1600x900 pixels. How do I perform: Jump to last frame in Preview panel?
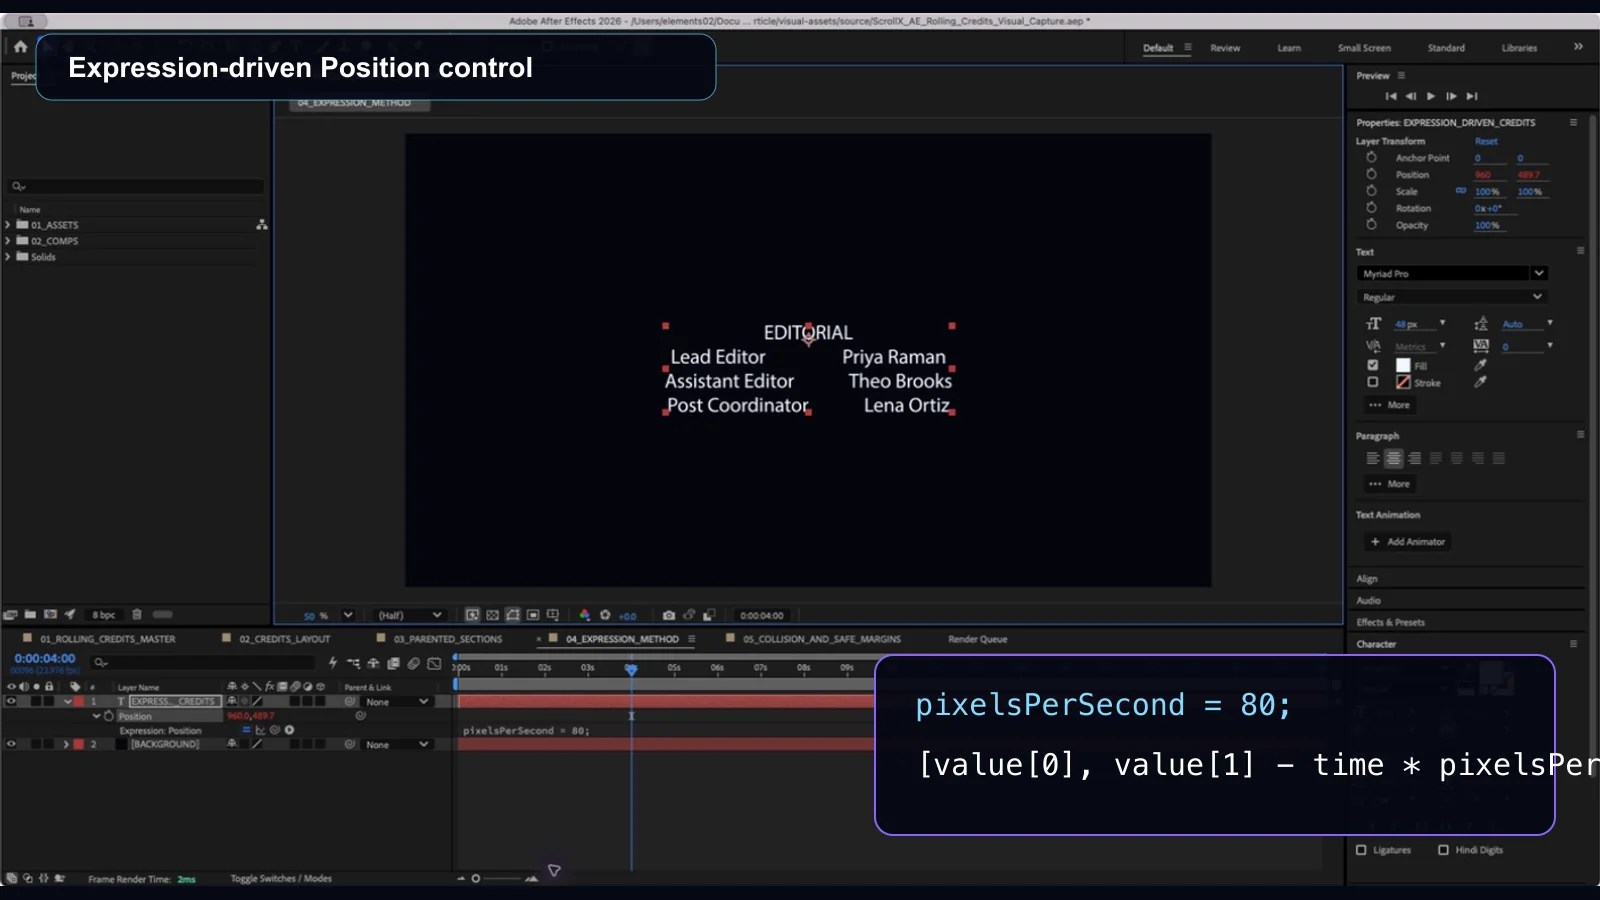click(1472, 96)
